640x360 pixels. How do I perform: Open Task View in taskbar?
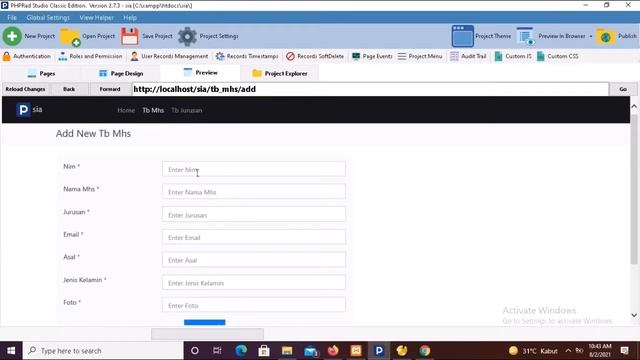(217, 351)
